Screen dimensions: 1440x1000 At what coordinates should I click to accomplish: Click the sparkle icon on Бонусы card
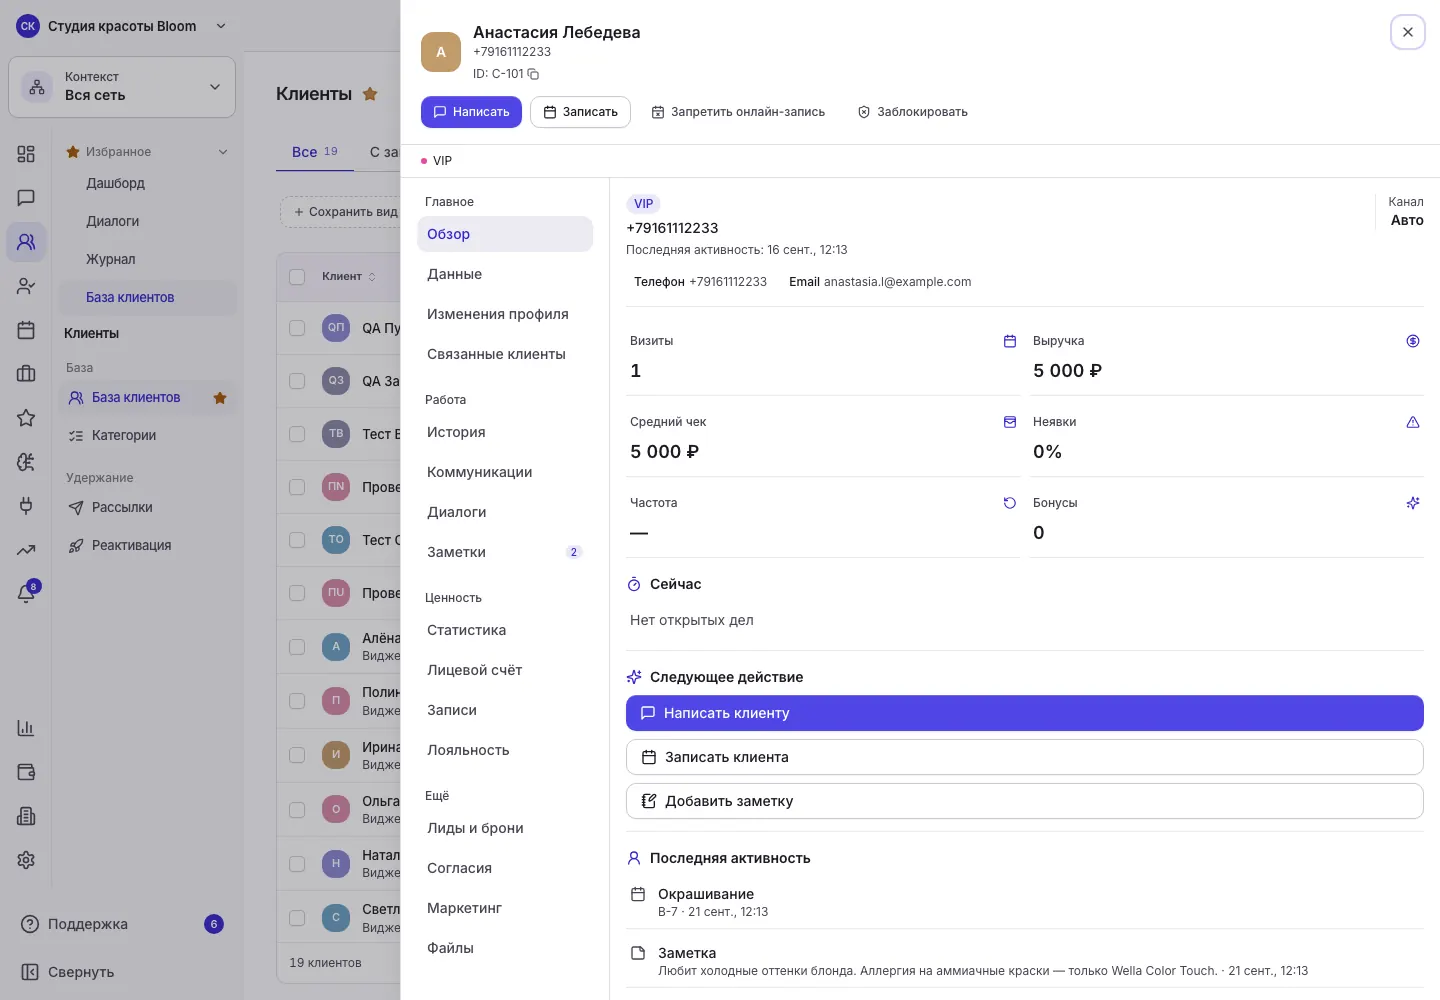1413,503
